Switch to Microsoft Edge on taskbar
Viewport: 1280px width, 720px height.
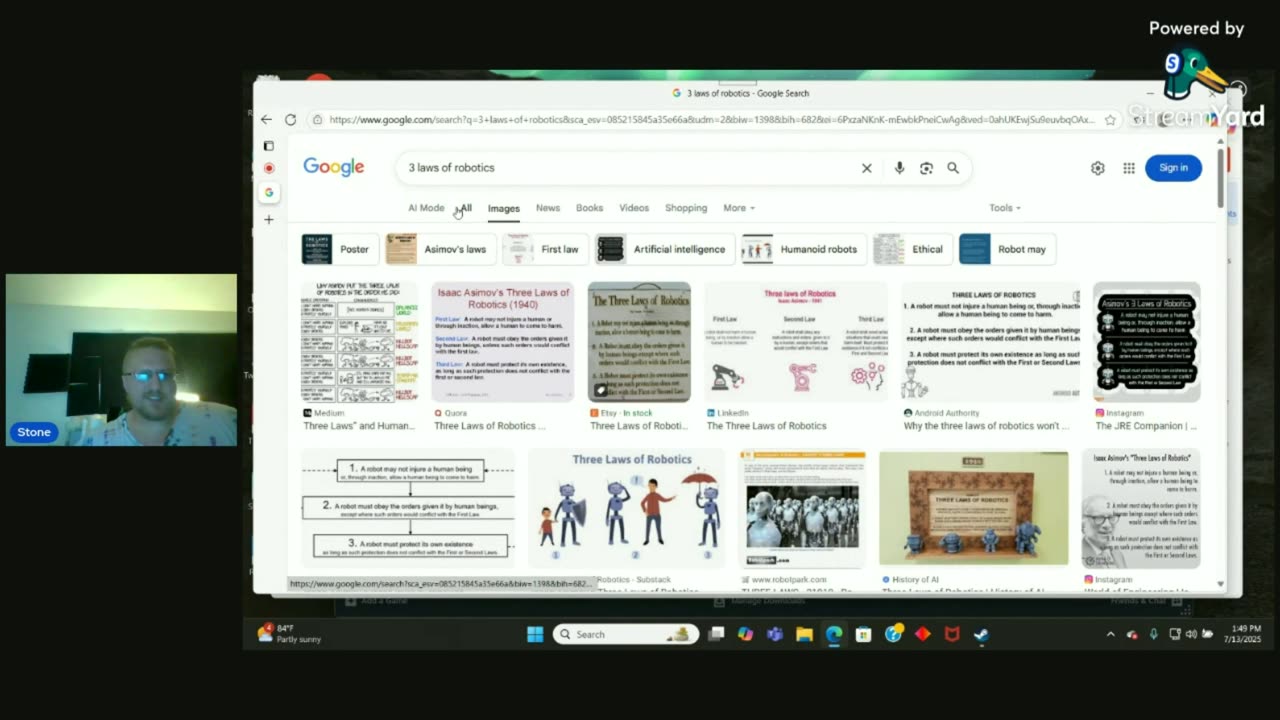click(x=834, y=634)
